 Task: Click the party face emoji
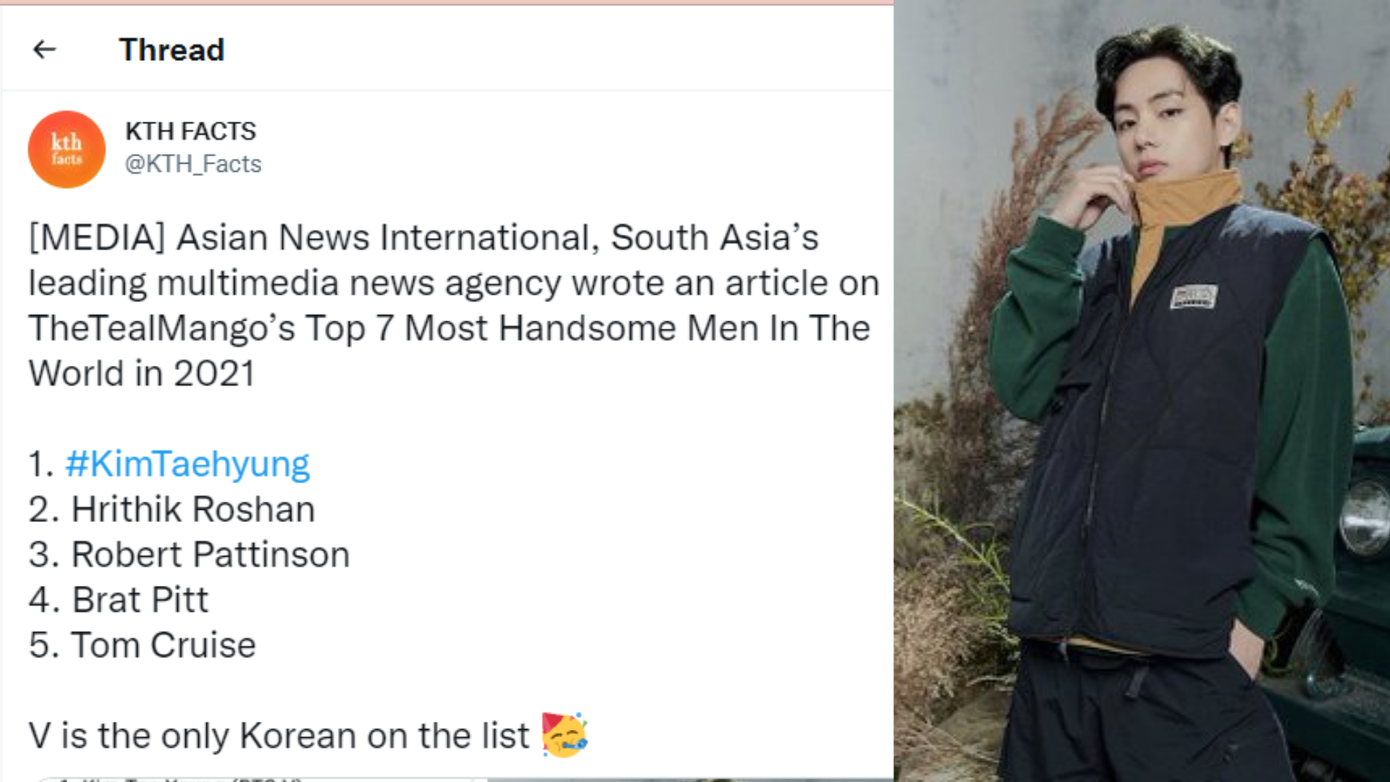click(564, 735)
